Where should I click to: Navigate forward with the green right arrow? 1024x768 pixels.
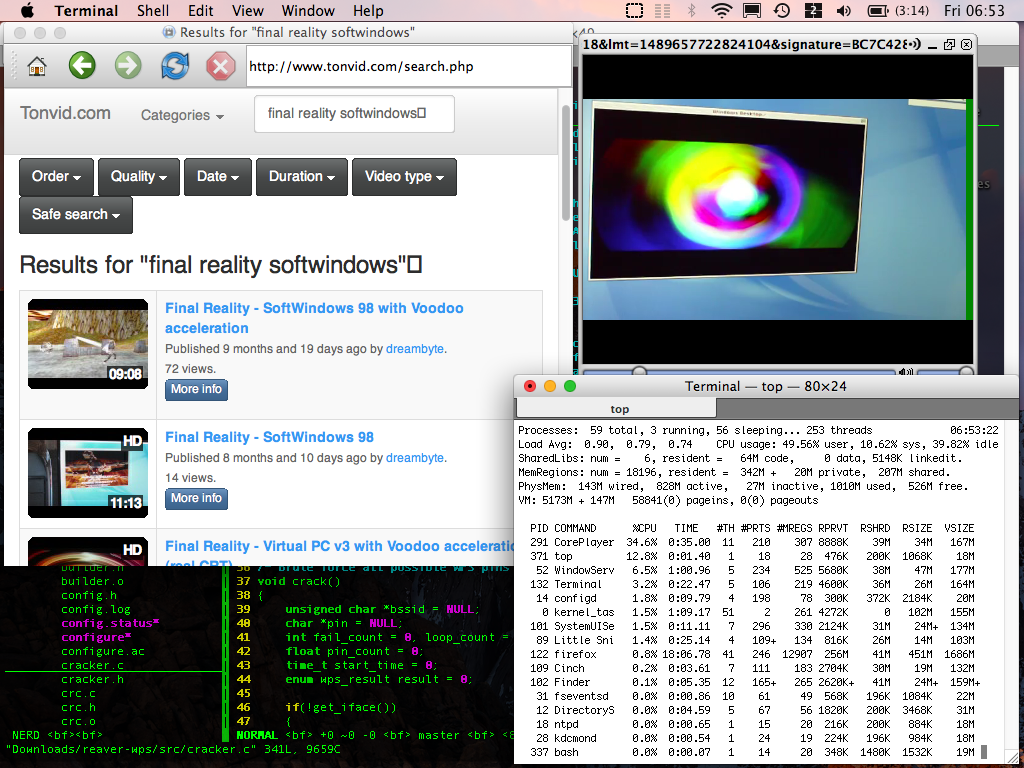tap(128, 66)
